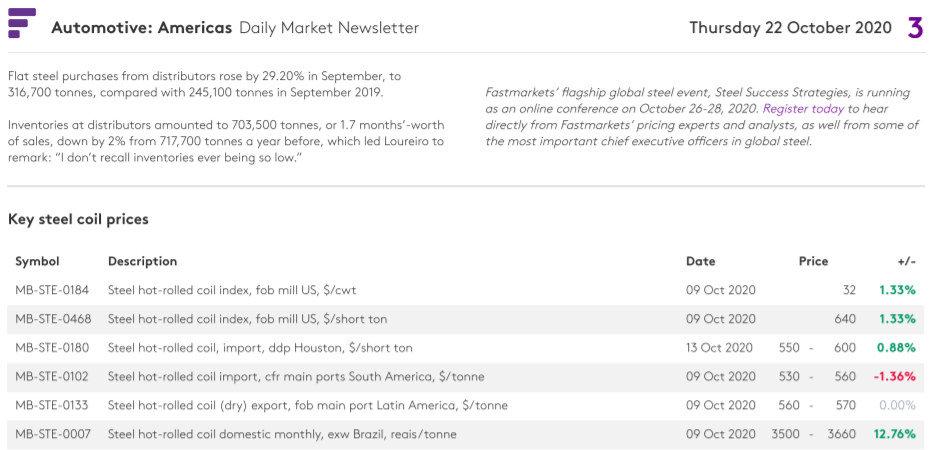This screenshot has width=941, height=450.
Task: Select symbol MB-STE-0133 in the table
Action: (x=52, y=405)
